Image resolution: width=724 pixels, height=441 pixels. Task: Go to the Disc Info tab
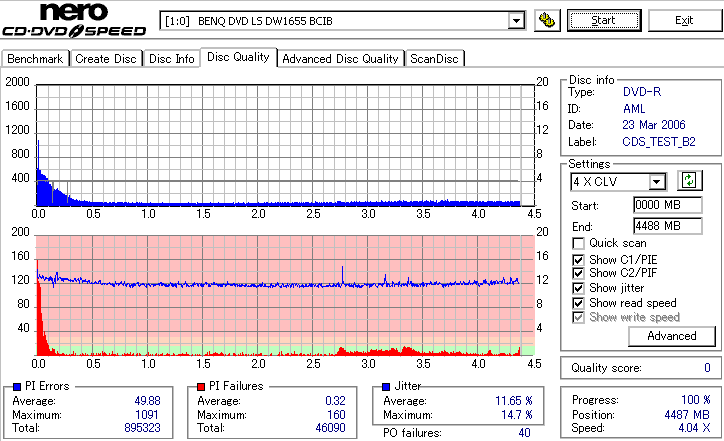(x=172, y=59)
